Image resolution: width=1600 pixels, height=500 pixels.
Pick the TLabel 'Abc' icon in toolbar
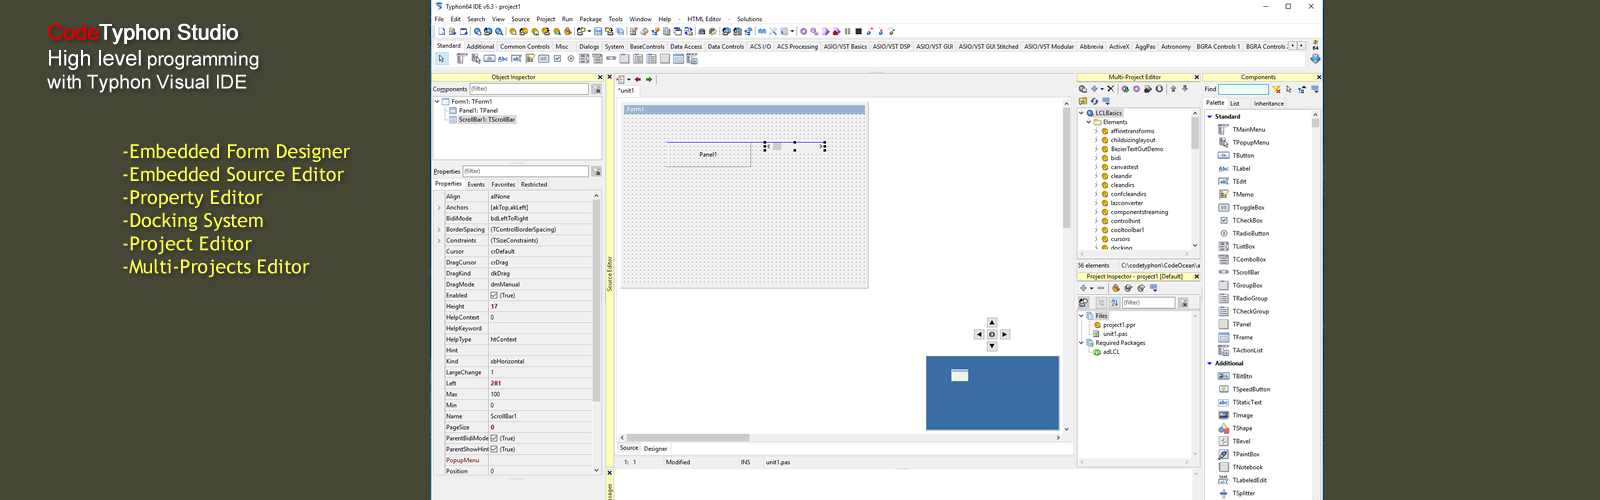click(503, 59)
